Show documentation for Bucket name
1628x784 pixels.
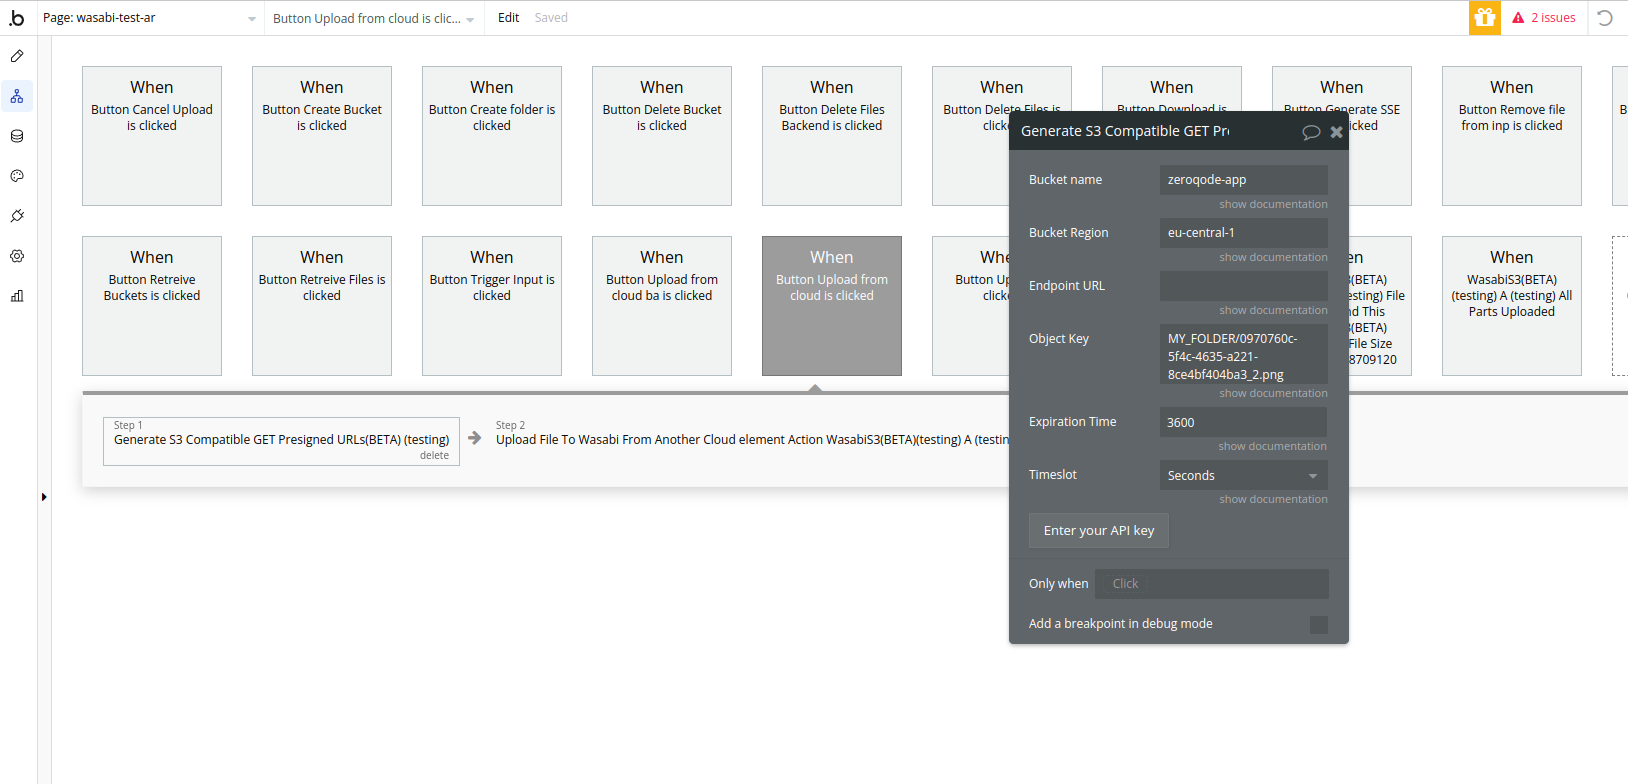point(1273,204)
